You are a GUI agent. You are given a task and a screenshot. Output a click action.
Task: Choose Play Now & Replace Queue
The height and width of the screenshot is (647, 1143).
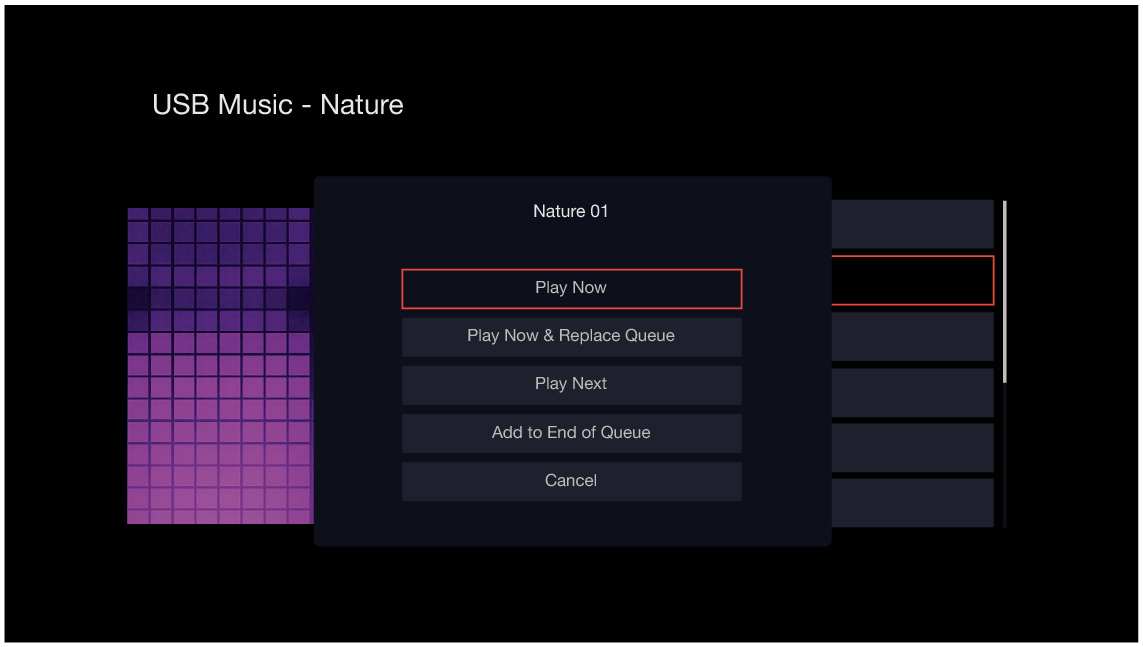pyautogui.click(x=571, y=336)
